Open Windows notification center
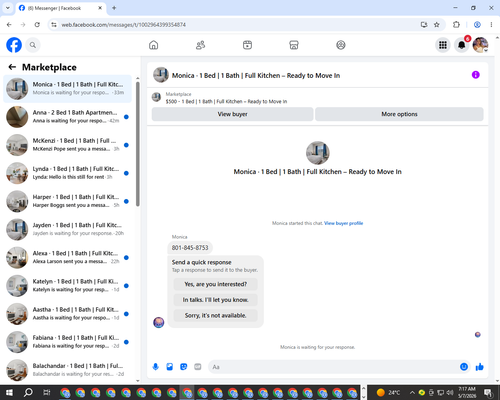Image resolution: width=500 pixels, height=400 pixels. pyautogui.click(x=489, y=393)
